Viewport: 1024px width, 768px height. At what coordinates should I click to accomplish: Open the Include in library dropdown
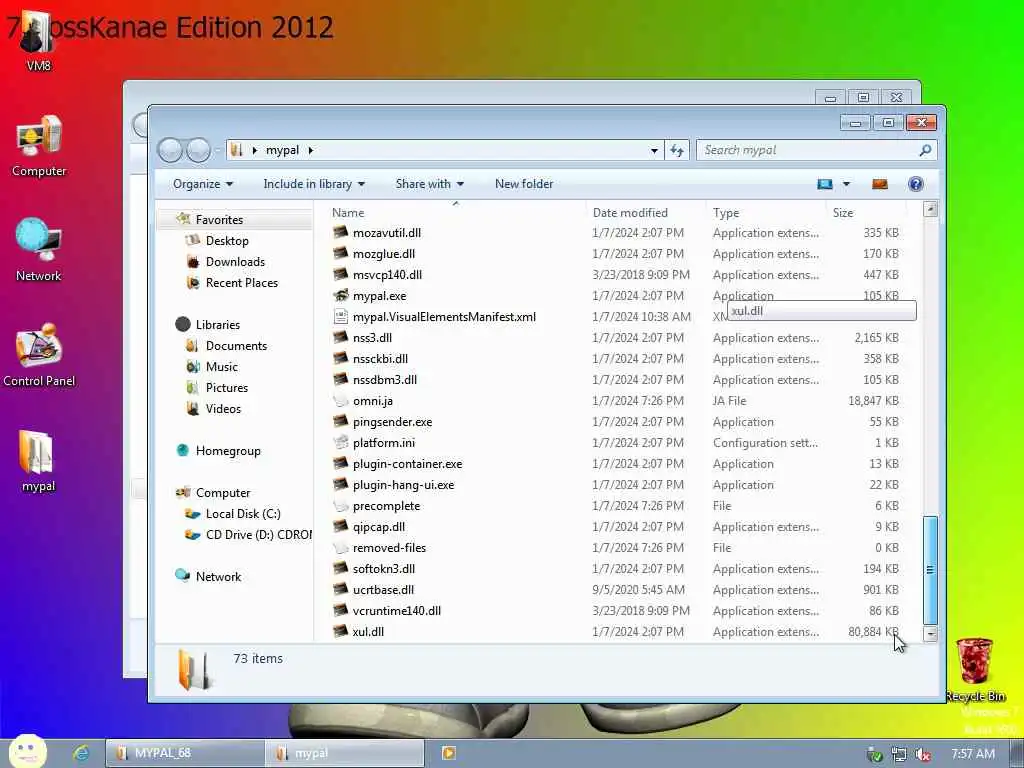pos(314,184)
